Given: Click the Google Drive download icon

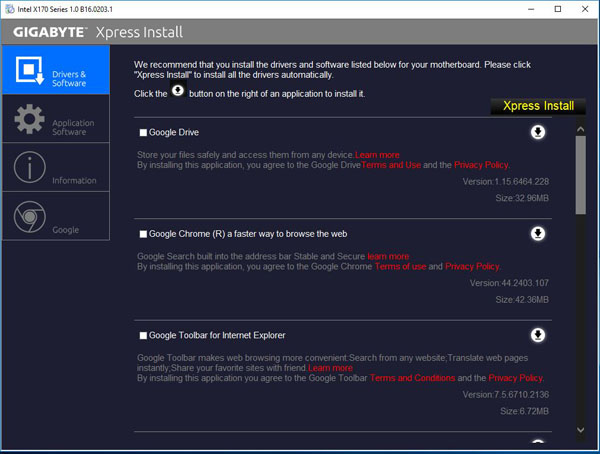Looking at the screenshot, I should click(x=537, y=132).
